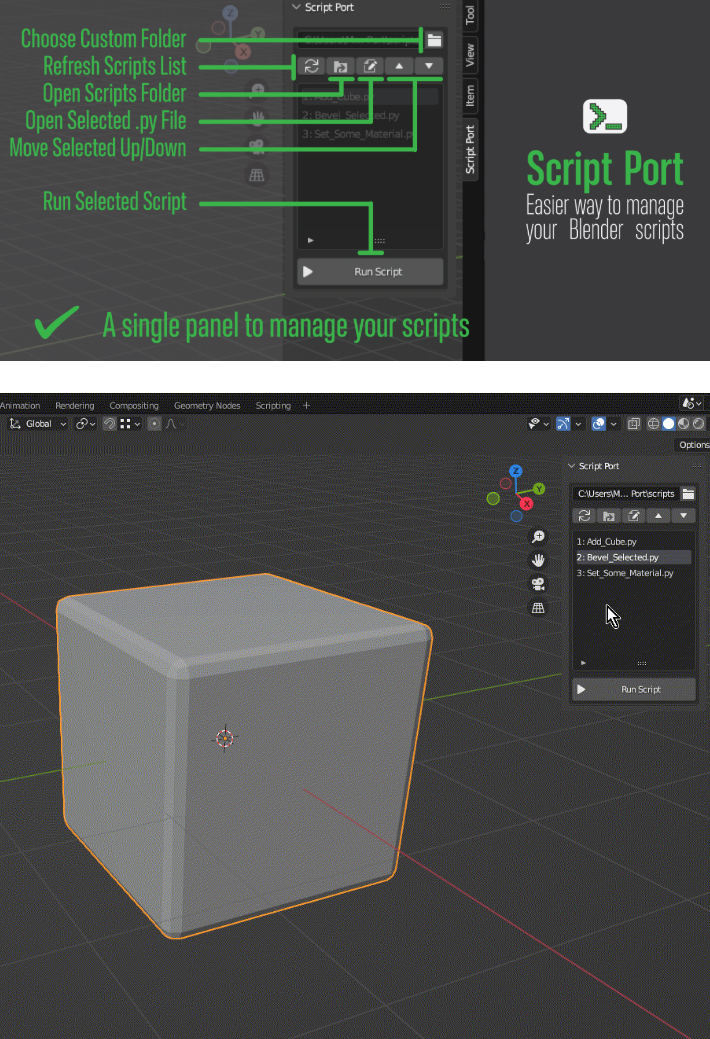
Task: Switch to Compositing workspace tab
Action: coord(134,406)
